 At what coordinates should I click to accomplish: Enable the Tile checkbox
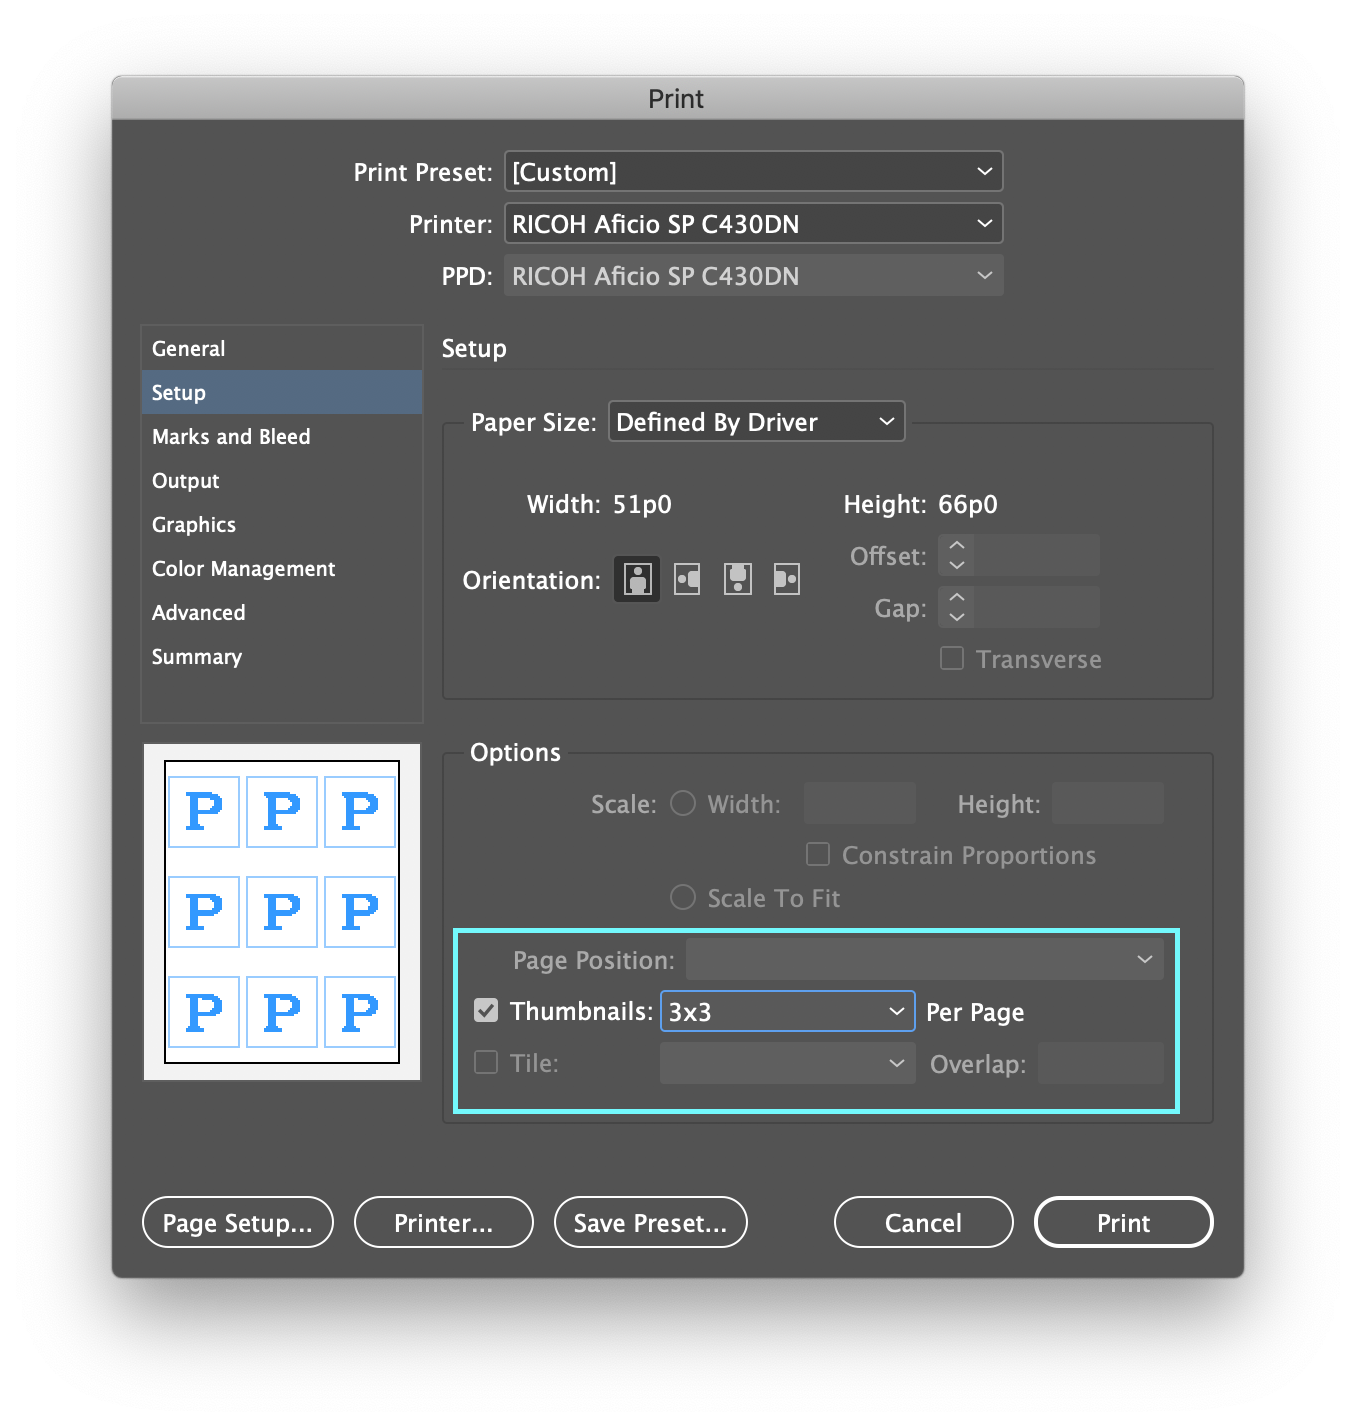click(x=486, y=1062)
